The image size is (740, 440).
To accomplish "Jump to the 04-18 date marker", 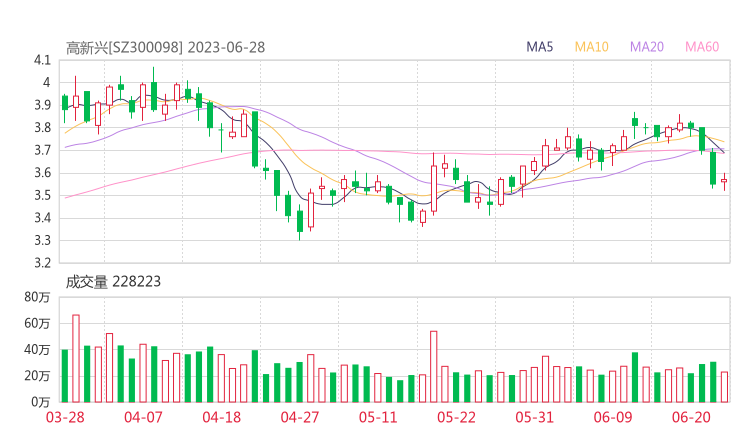I will [x=221, y=417].
